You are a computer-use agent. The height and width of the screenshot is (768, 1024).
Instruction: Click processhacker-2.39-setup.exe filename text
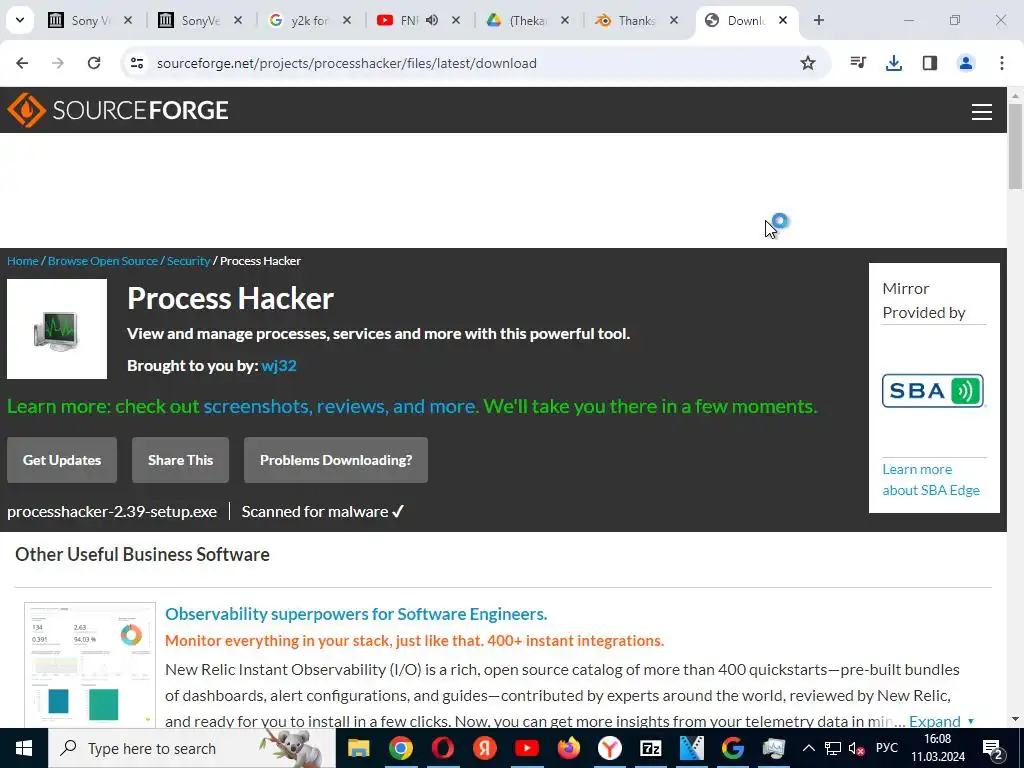tap(112, 511)
